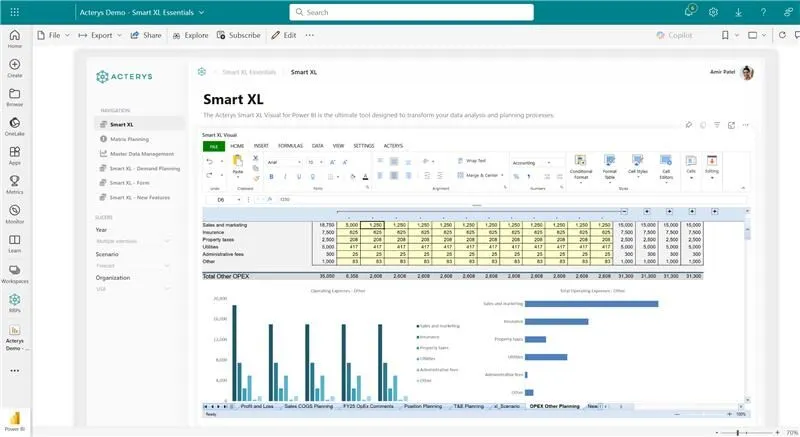Switch to the FORMULAS ribbon tab
Image resolution: width=800 pixels, height=437 pixels.
pyautogui.click(x=290, y=145)
